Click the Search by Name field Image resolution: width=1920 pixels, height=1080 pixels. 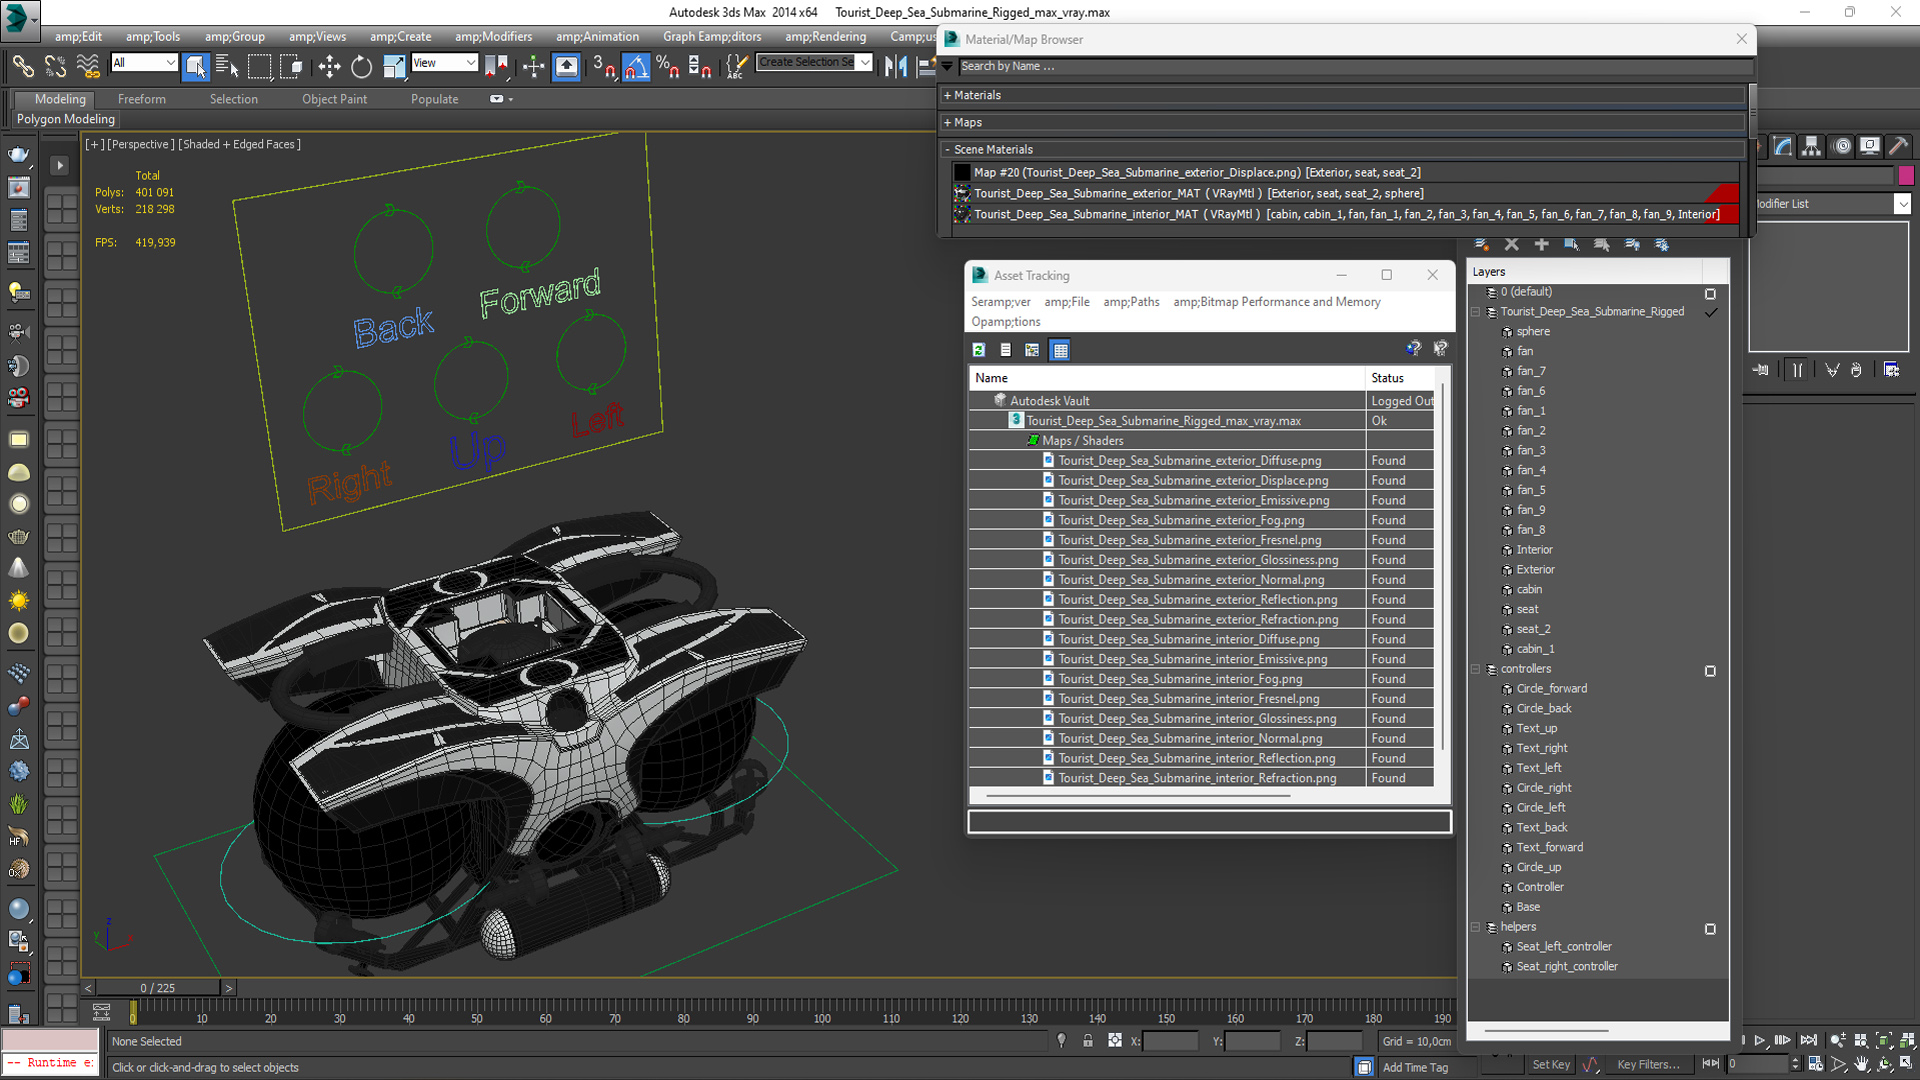coord(1354,66)
